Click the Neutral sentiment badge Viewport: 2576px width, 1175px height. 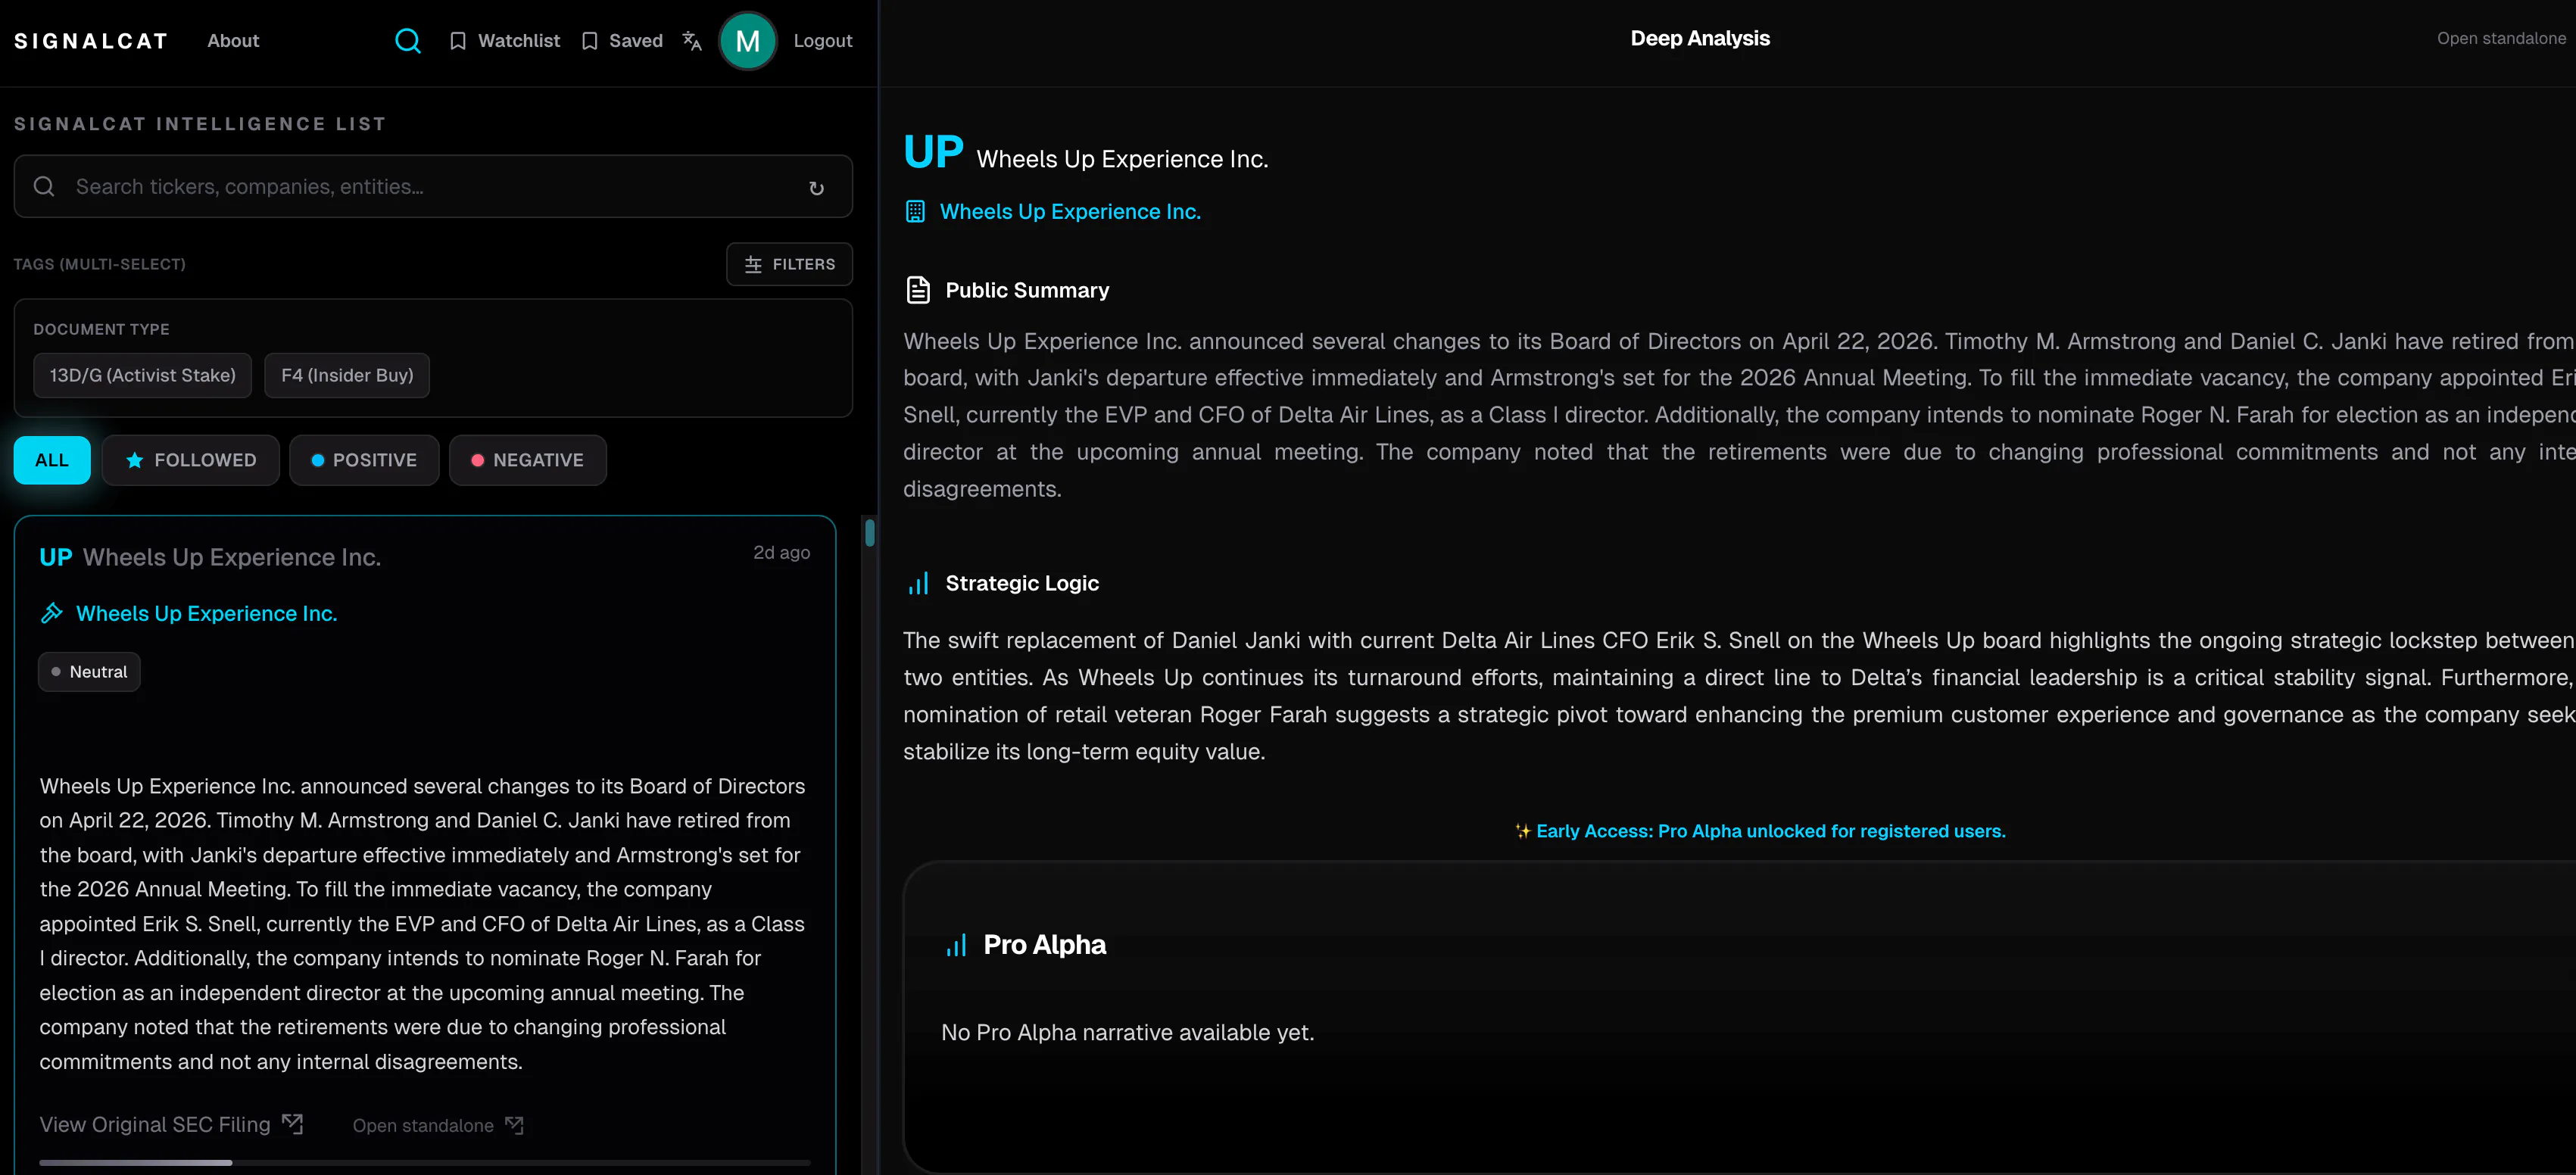pos(89,672)
